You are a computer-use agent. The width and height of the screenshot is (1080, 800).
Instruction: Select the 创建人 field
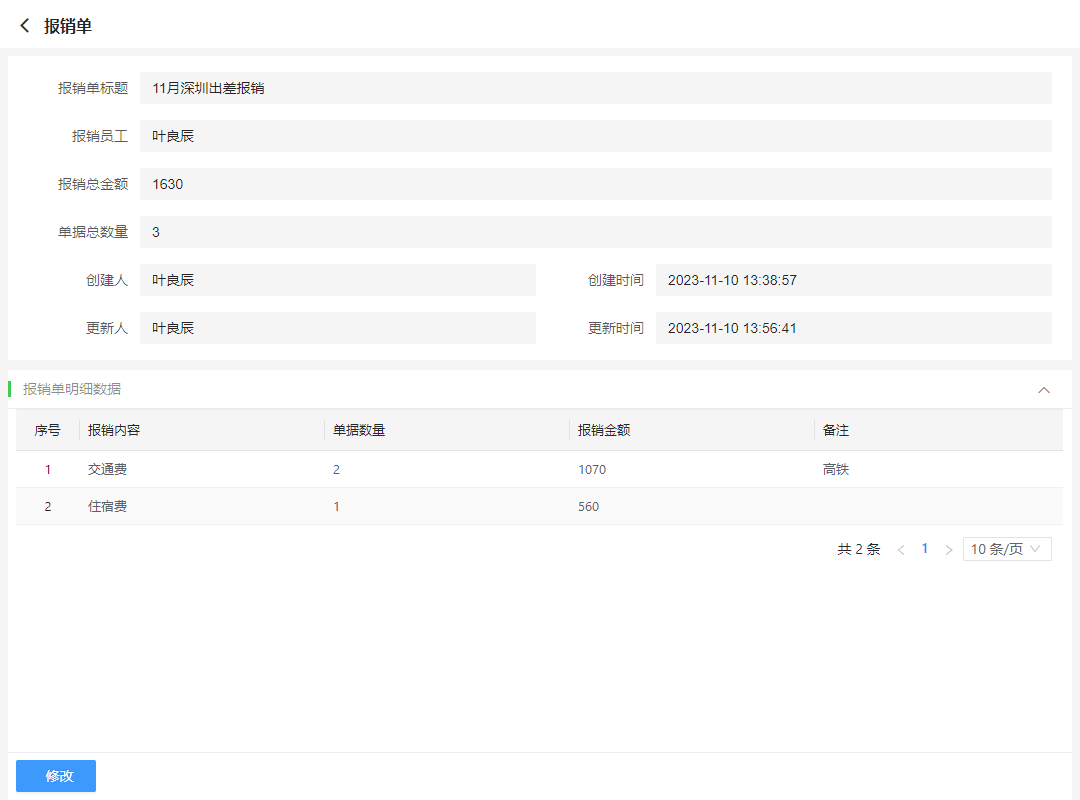(337, 280)
